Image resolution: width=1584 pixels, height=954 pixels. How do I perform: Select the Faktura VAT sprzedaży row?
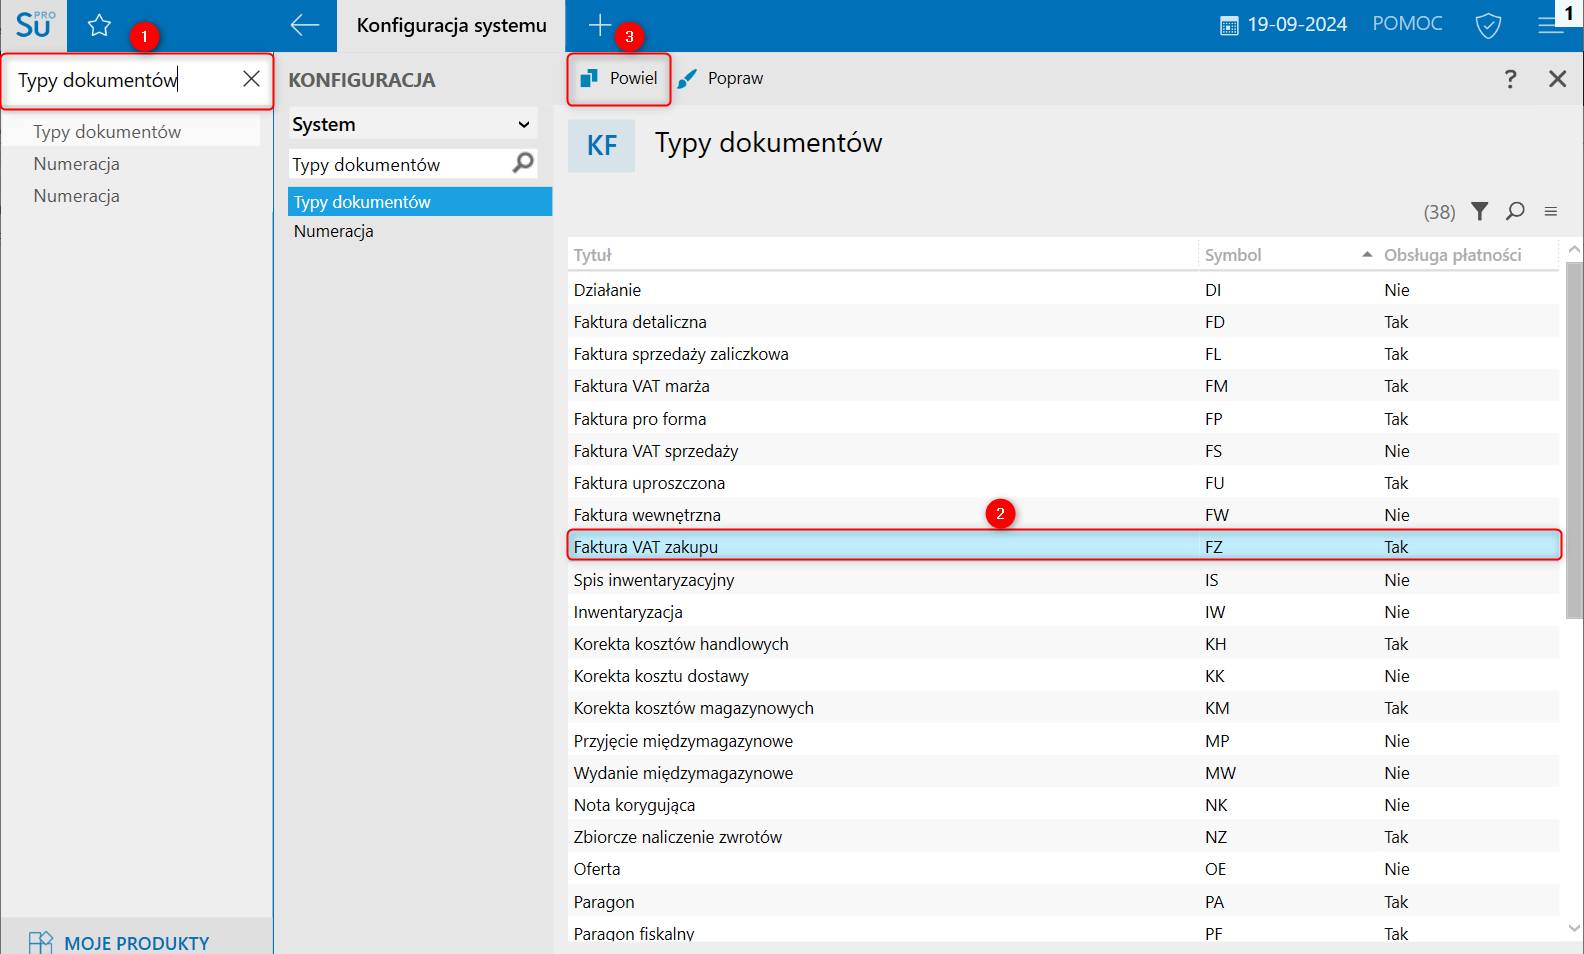click(x=1063, y=451)
